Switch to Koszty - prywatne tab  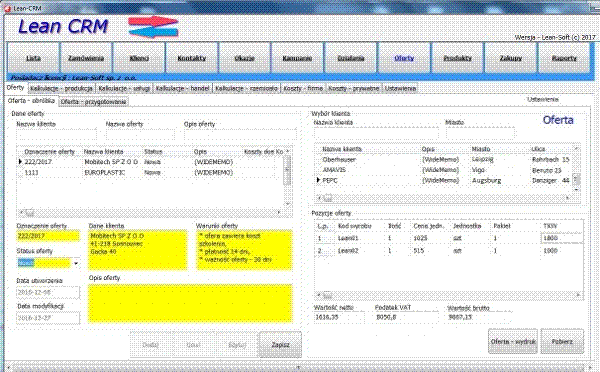tap(354, 88)
